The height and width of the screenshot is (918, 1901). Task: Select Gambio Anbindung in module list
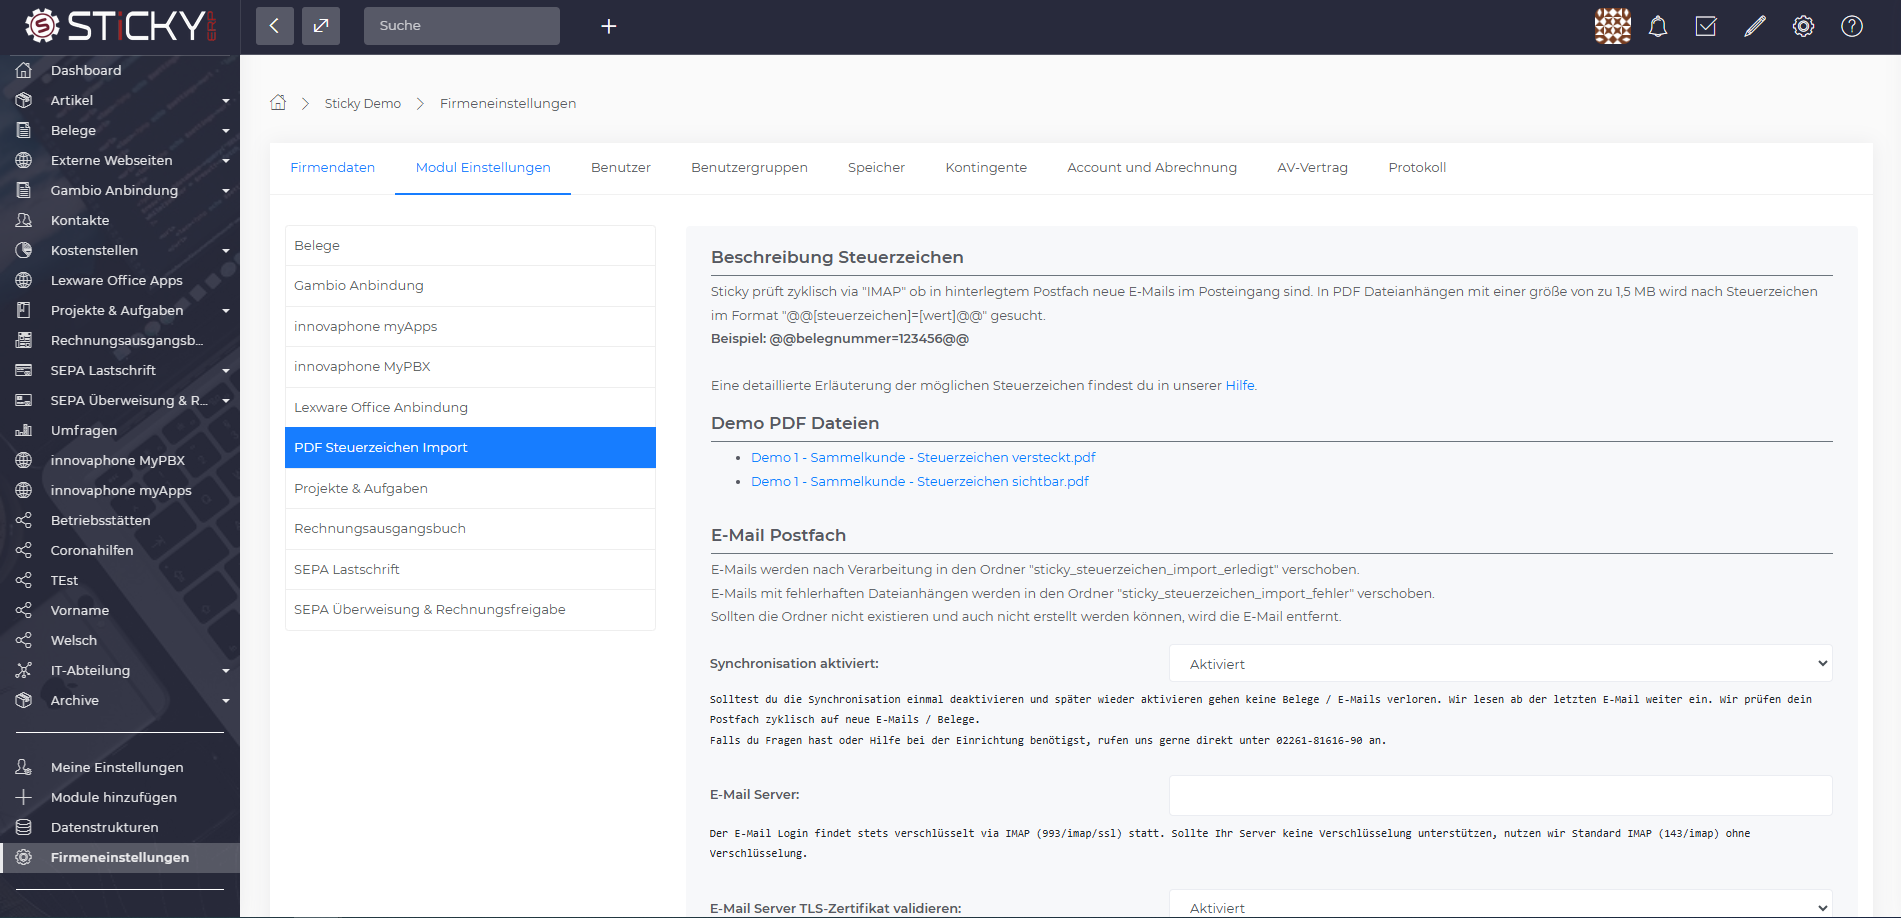pos(470,285)
